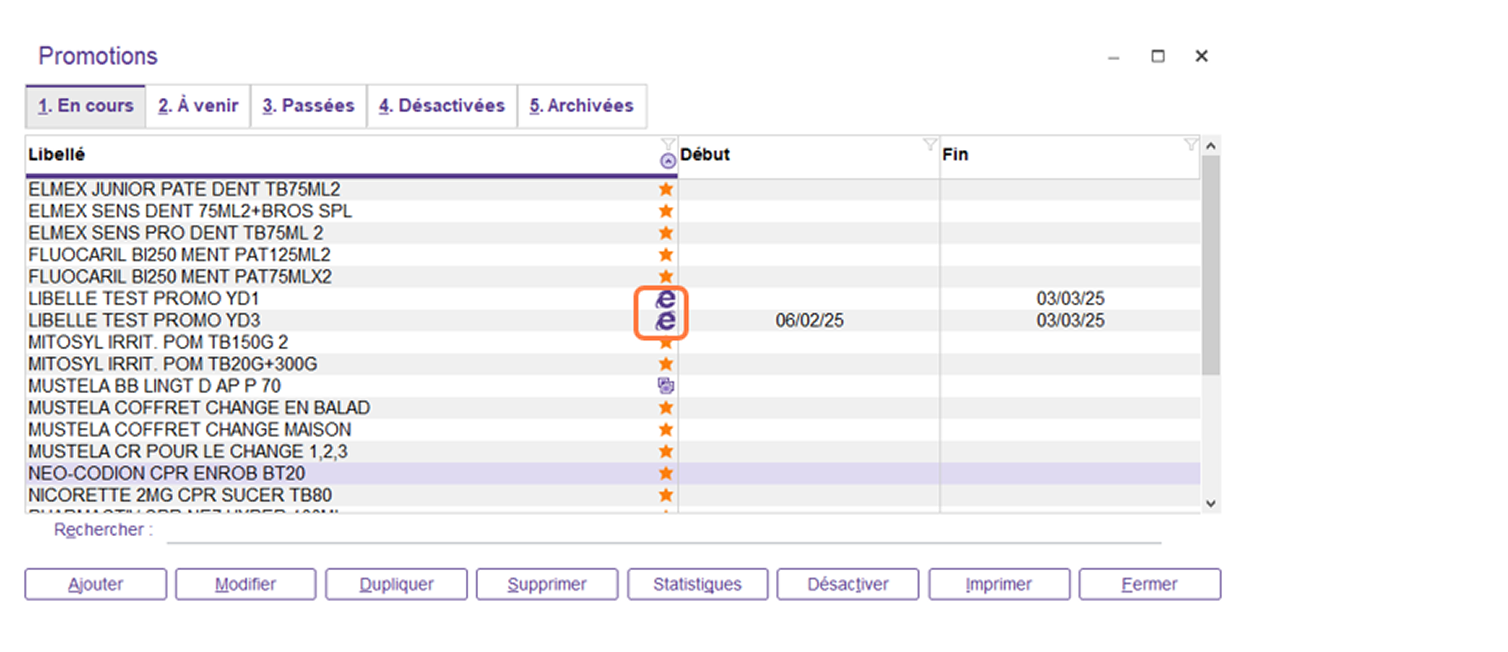Image resolution: width=1508 pixels, height=652 pixels.
Task: Open the filter on the Fin column
Action: (x=1190, y=145)
